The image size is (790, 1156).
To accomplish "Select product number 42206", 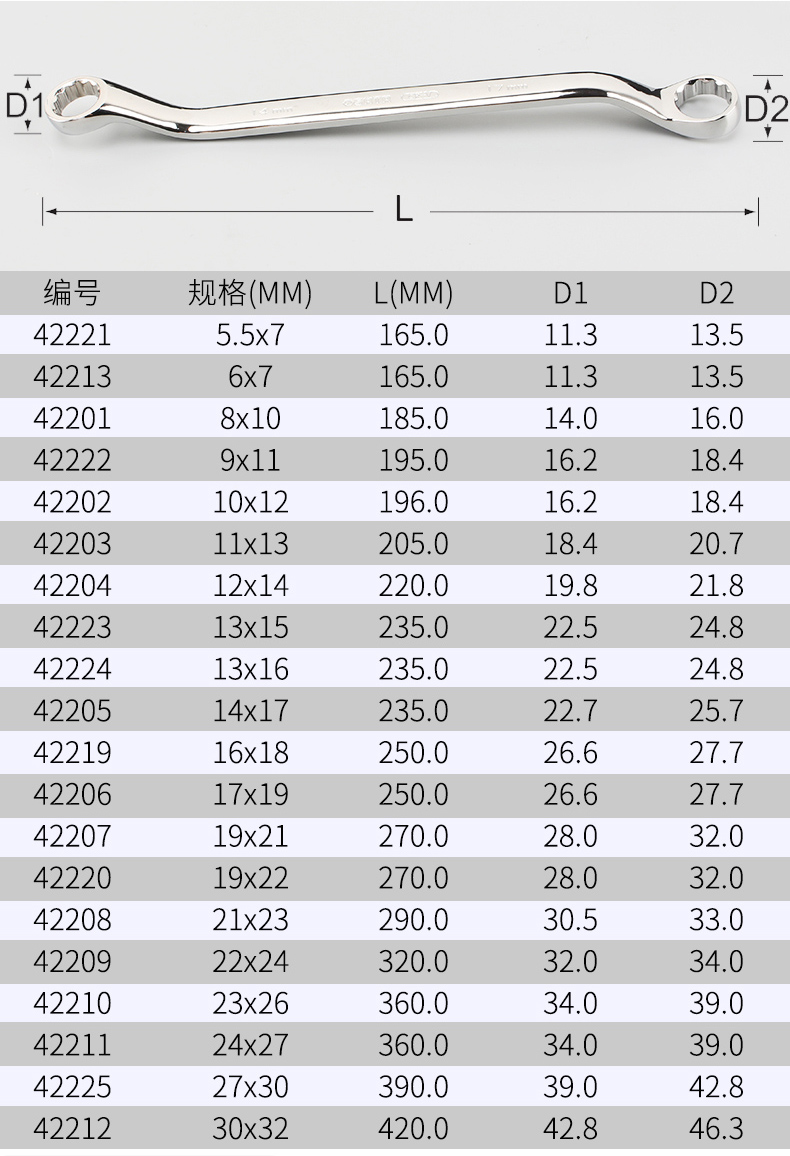I will [72, 794].
